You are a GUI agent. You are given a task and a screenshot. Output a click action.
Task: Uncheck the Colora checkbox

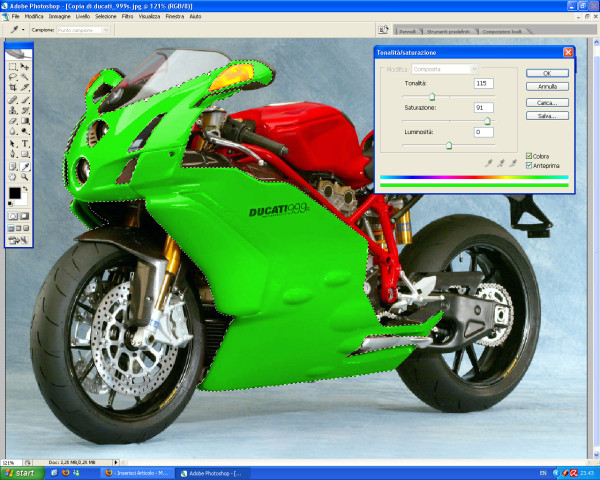pyautogui.click(x=529, y=156)
